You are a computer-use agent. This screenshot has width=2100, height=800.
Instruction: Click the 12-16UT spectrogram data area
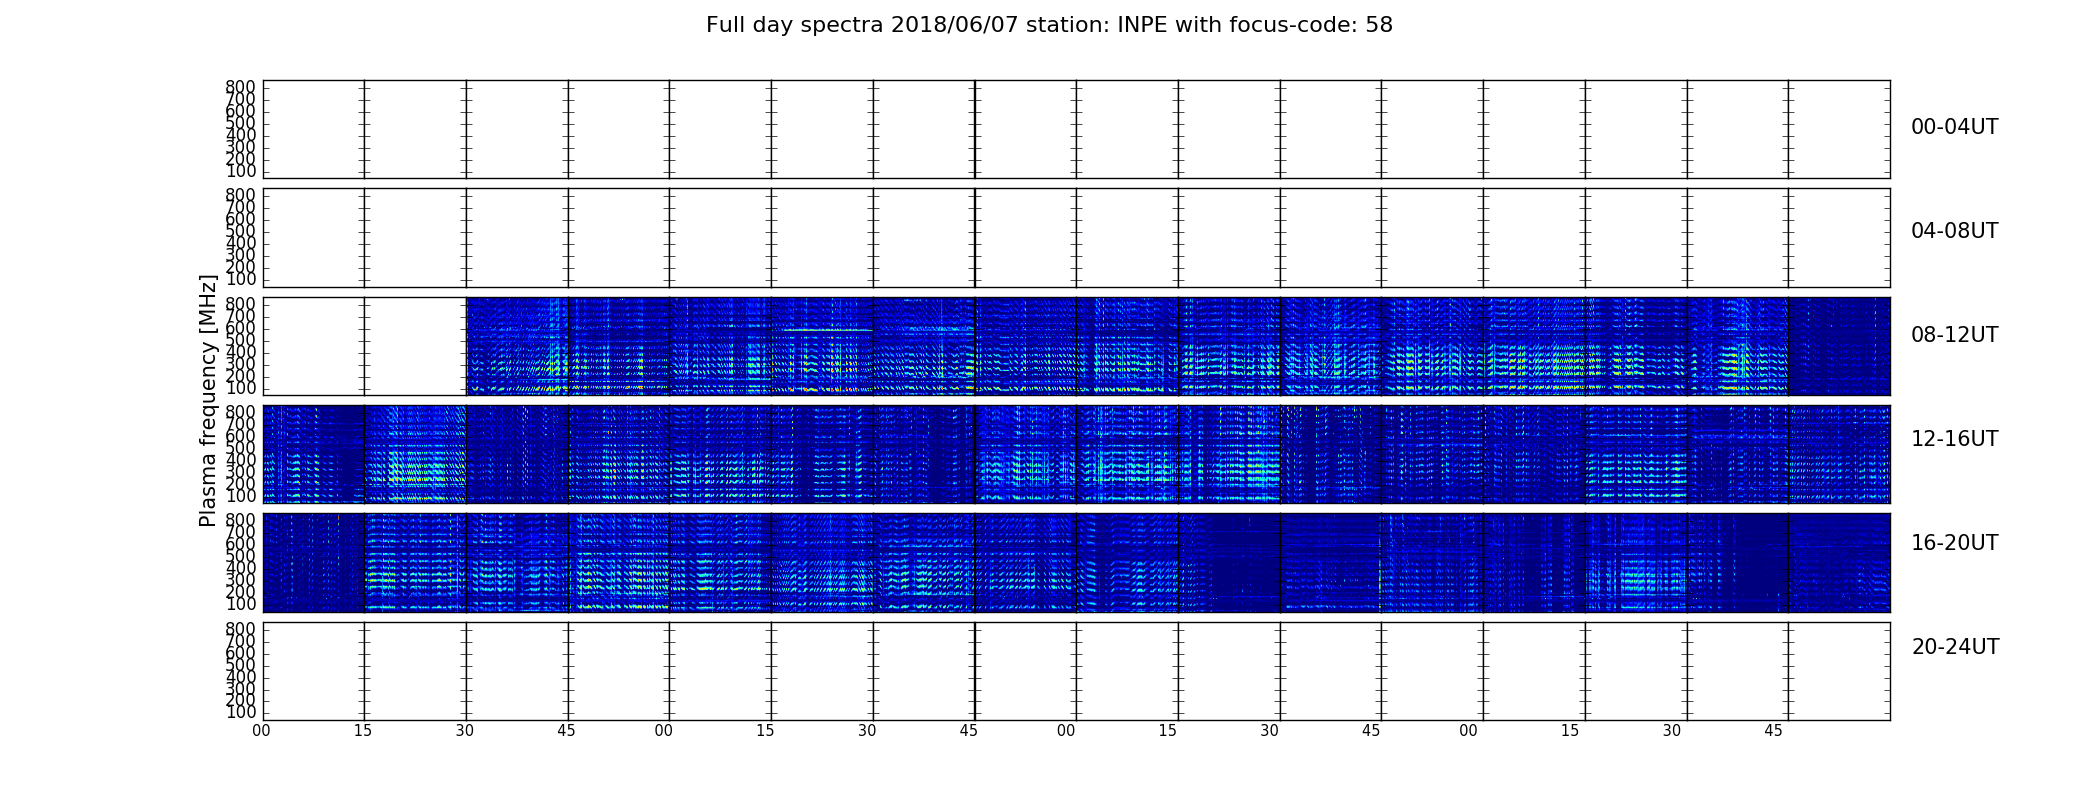tap(1076, 454)
